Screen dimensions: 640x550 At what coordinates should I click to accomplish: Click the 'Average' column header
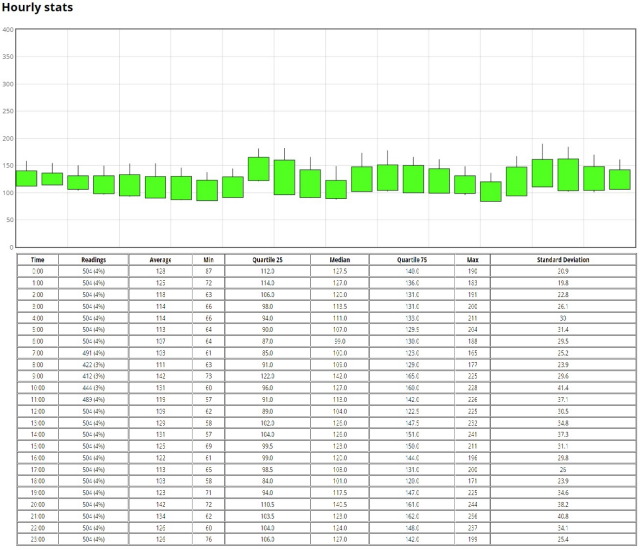pyautogui.click(x=160, y=259)
